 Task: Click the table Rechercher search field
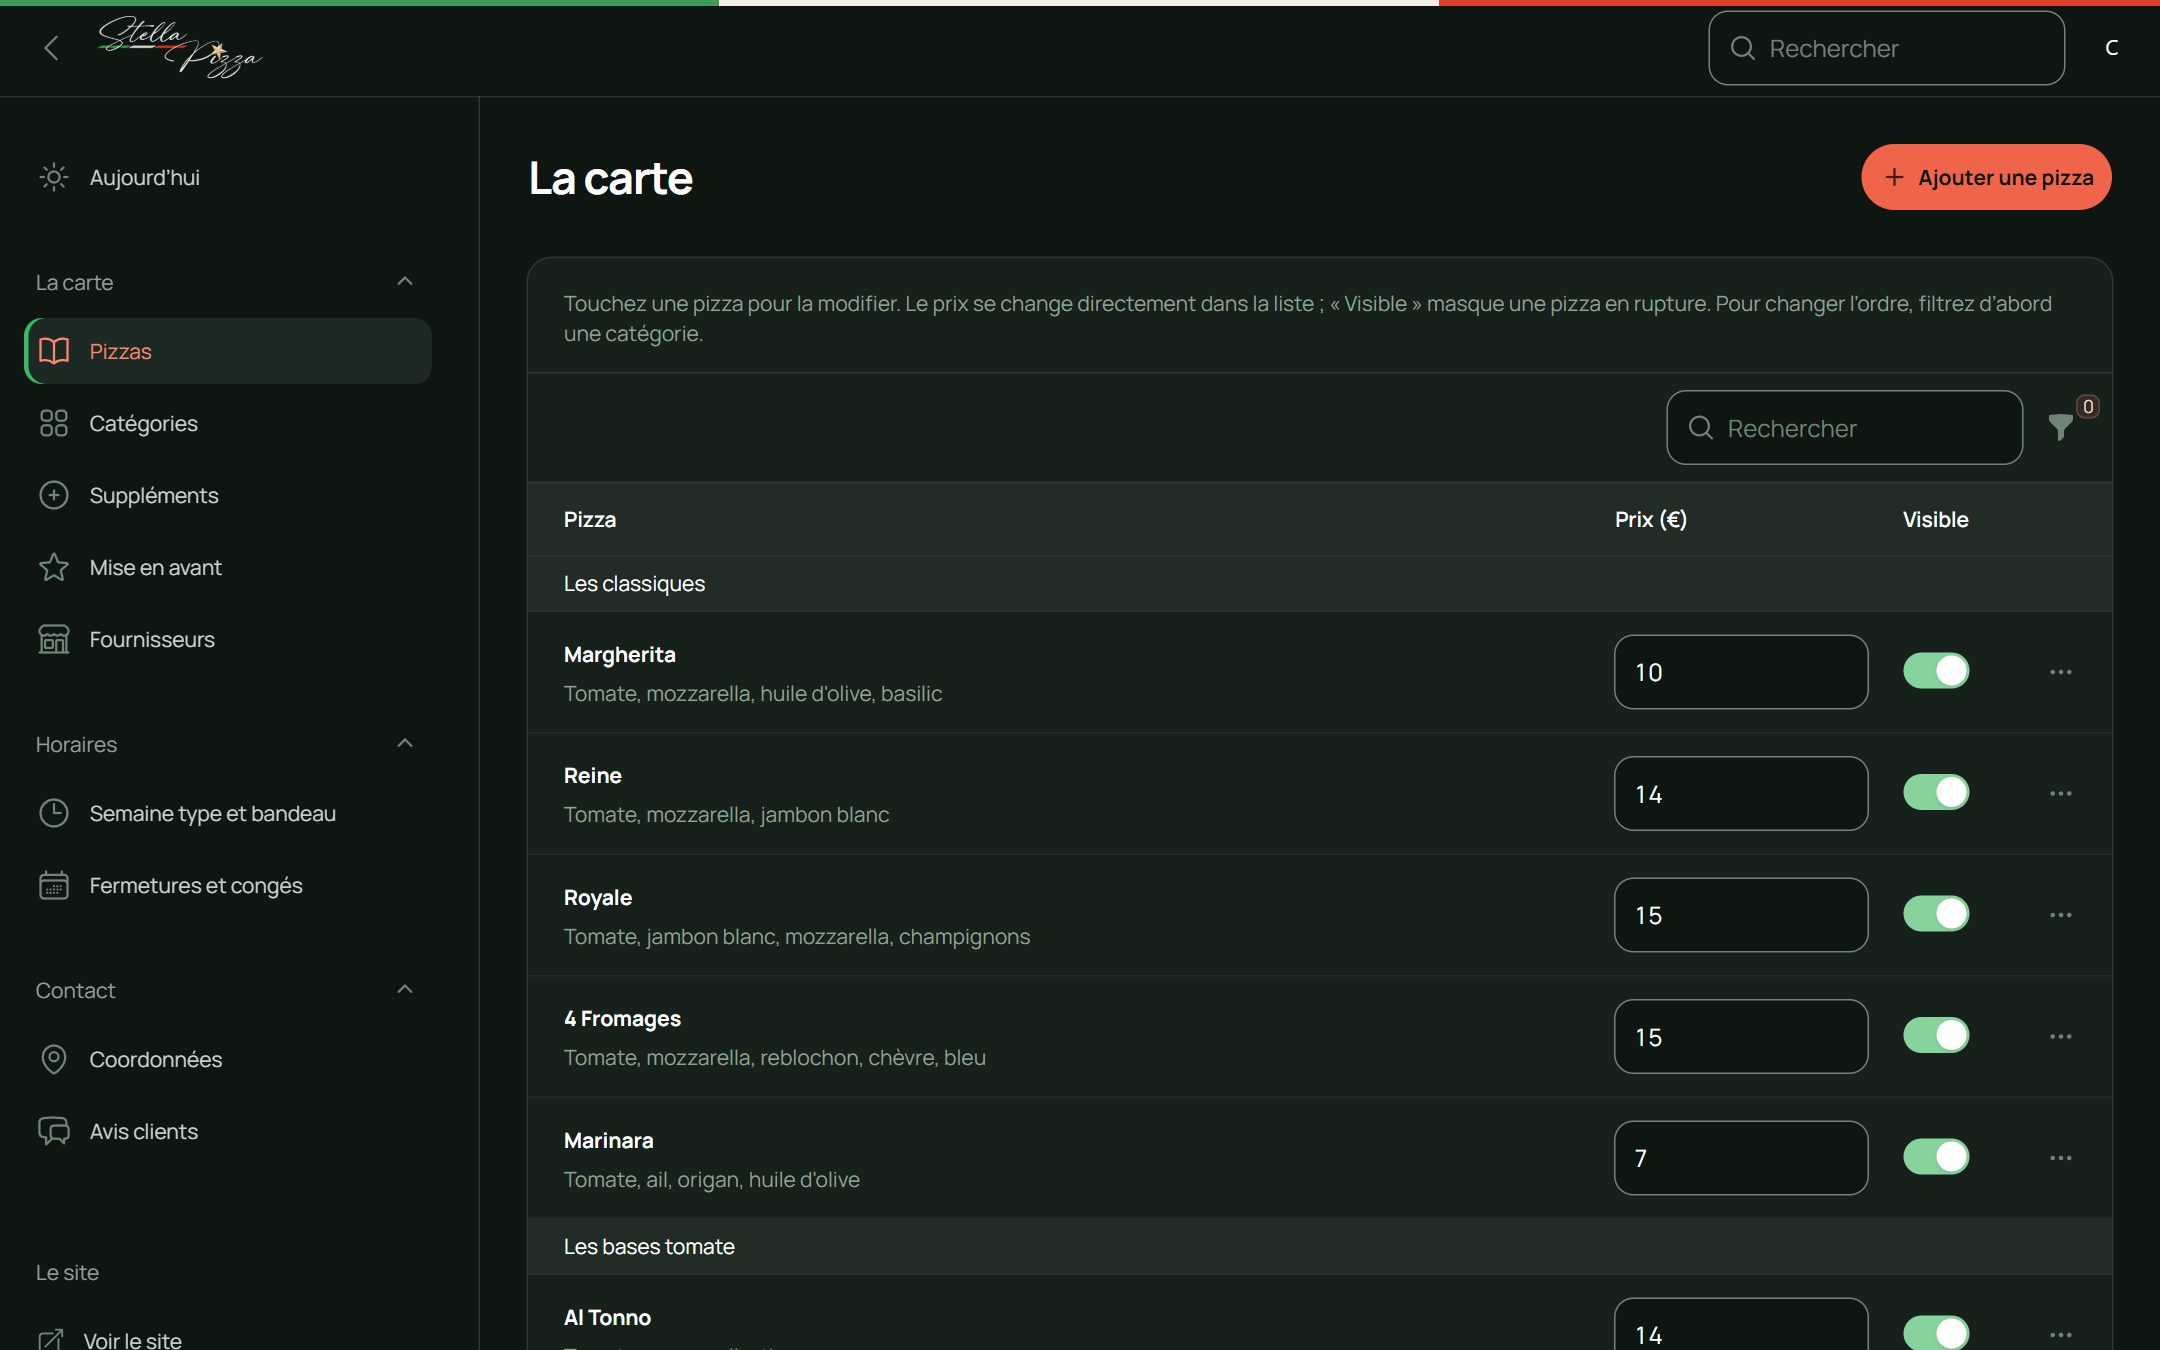1844,428
